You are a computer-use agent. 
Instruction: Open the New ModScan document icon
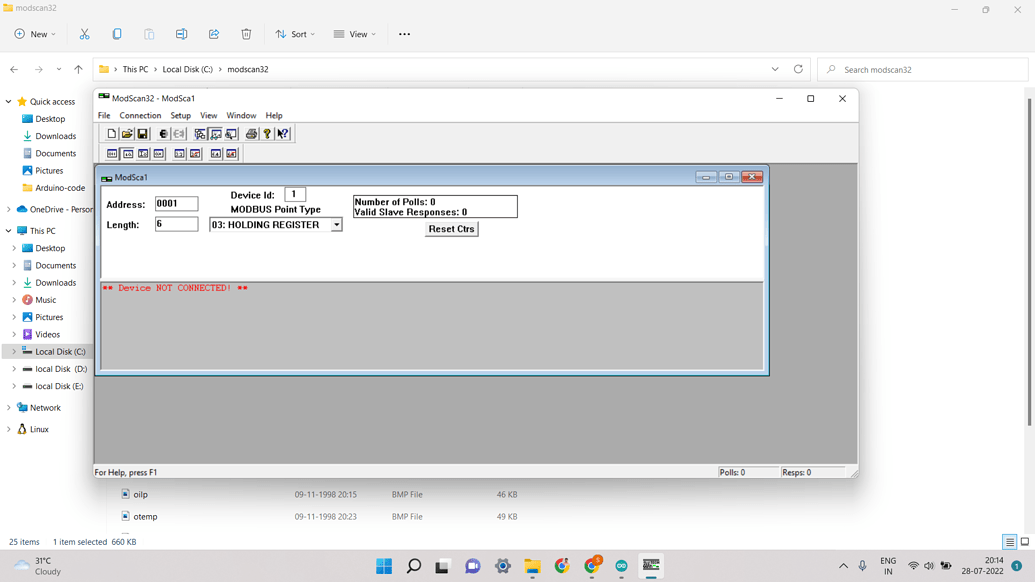(111, 133)
